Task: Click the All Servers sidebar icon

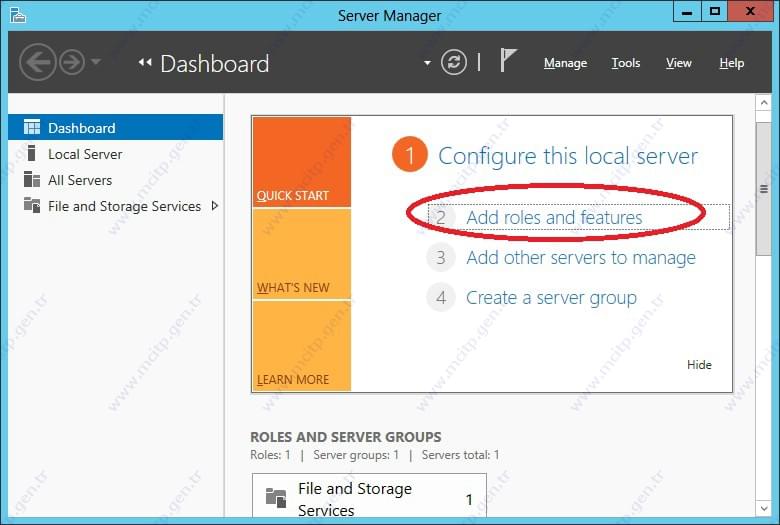Action: pos(32,179)
